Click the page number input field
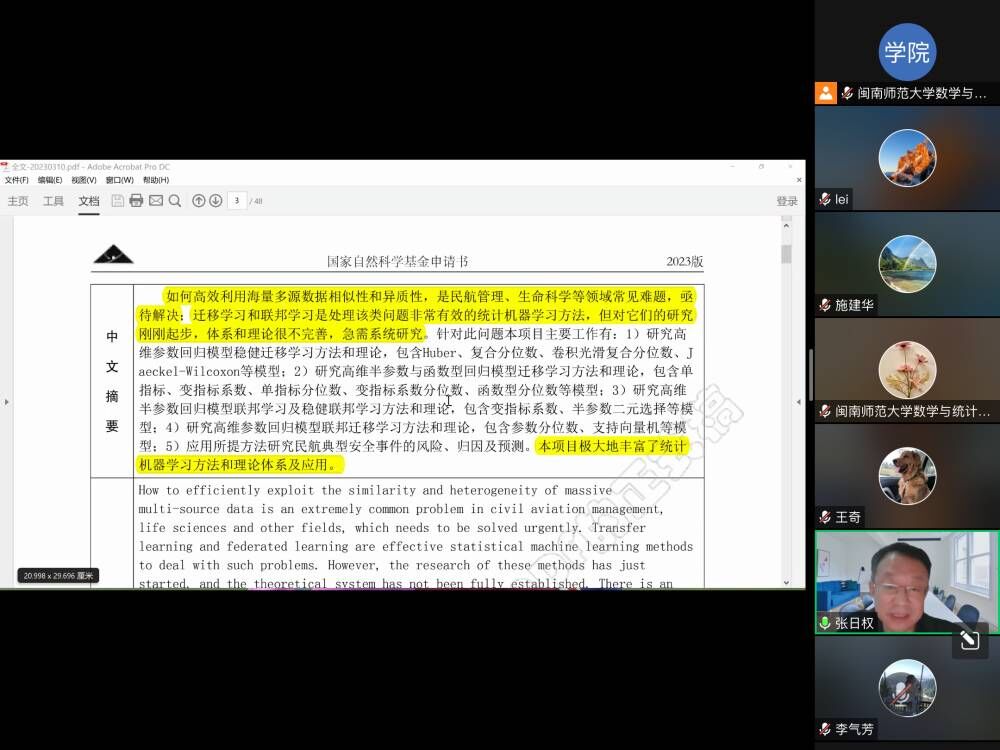This screenshot has height=750, width=1000. [235, 200]
